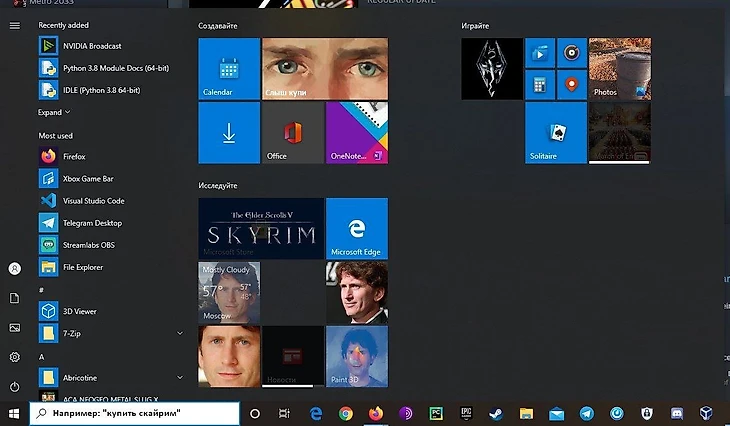730x426 pixels.
Task: Open Settings from the Start sidebar
Action: (x=14, y=357)
